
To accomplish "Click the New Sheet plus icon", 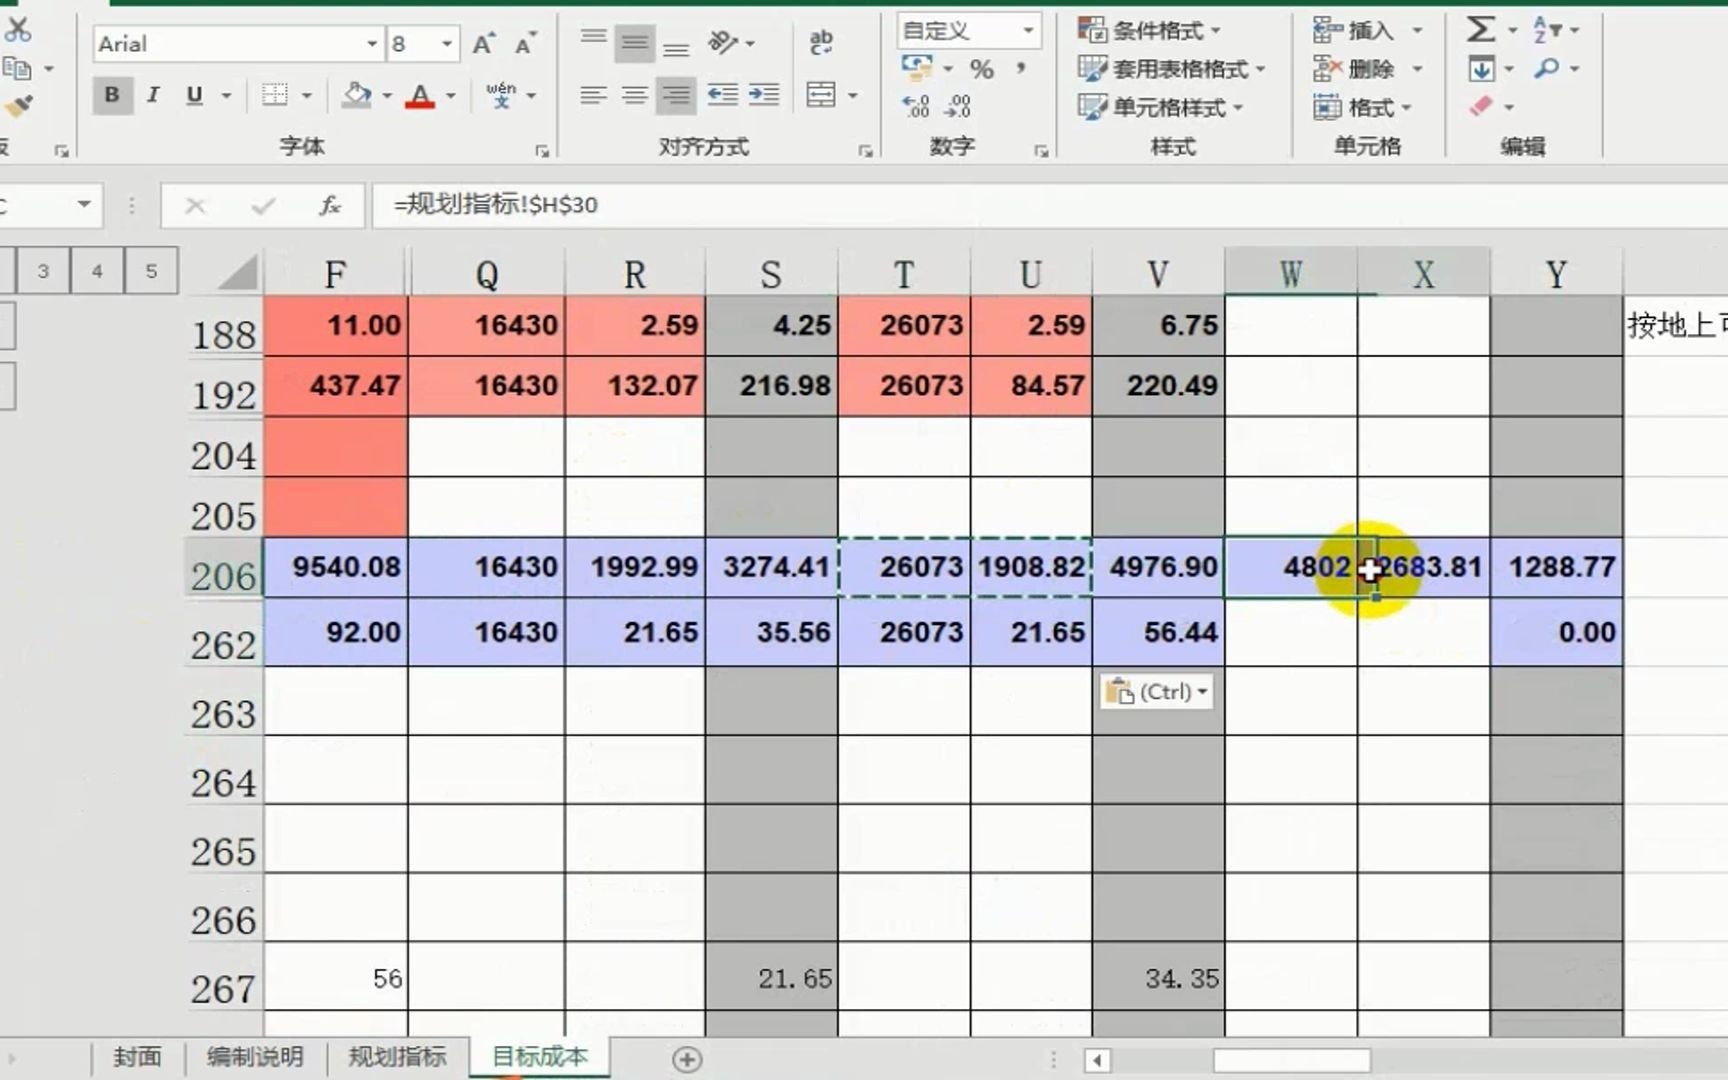I will tap(687, 1059).
